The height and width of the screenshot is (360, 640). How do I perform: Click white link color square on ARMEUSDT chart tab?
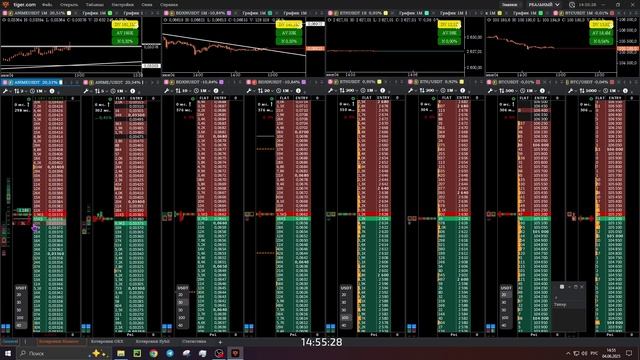click(69, 13)
